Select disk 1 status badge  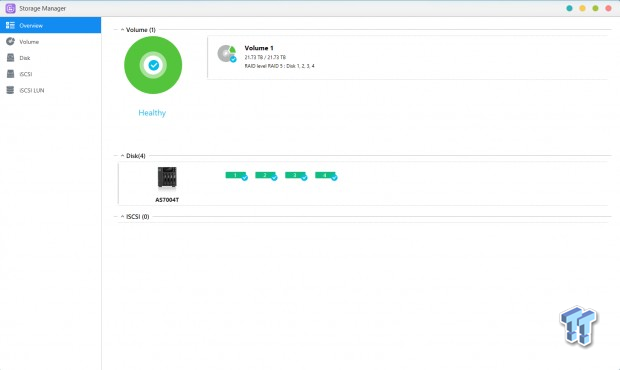tap(236, 176)
